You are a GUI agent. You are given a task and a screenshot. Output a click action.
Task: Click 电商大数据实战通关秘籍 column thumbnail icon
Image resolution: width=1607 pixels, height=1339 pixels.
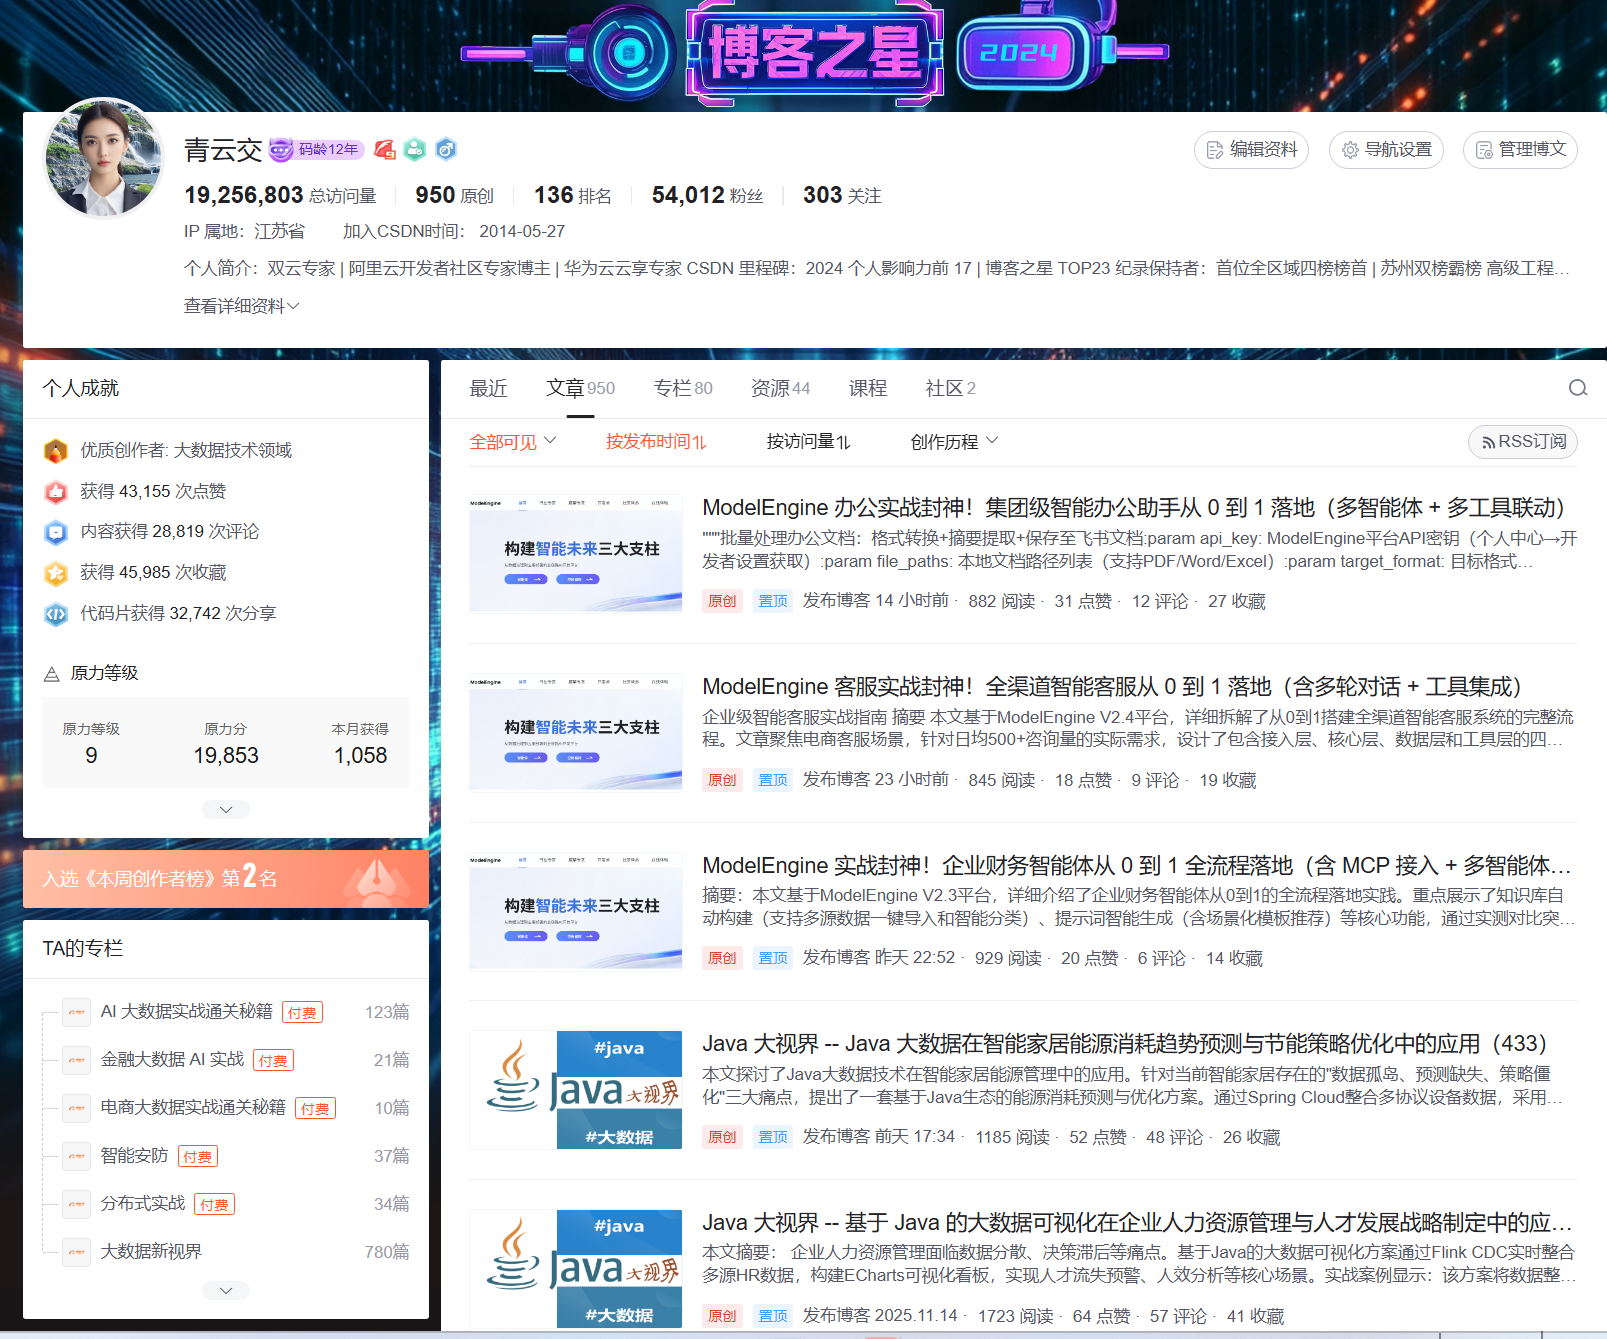pyautogui.click(x=77, y=1108)
